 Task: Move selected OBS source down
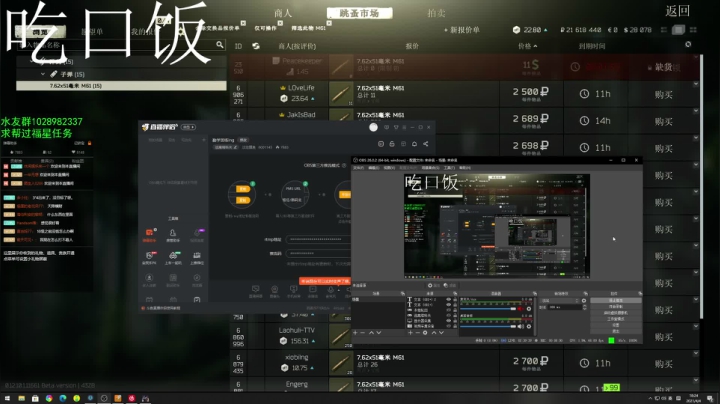coord(441,333)
